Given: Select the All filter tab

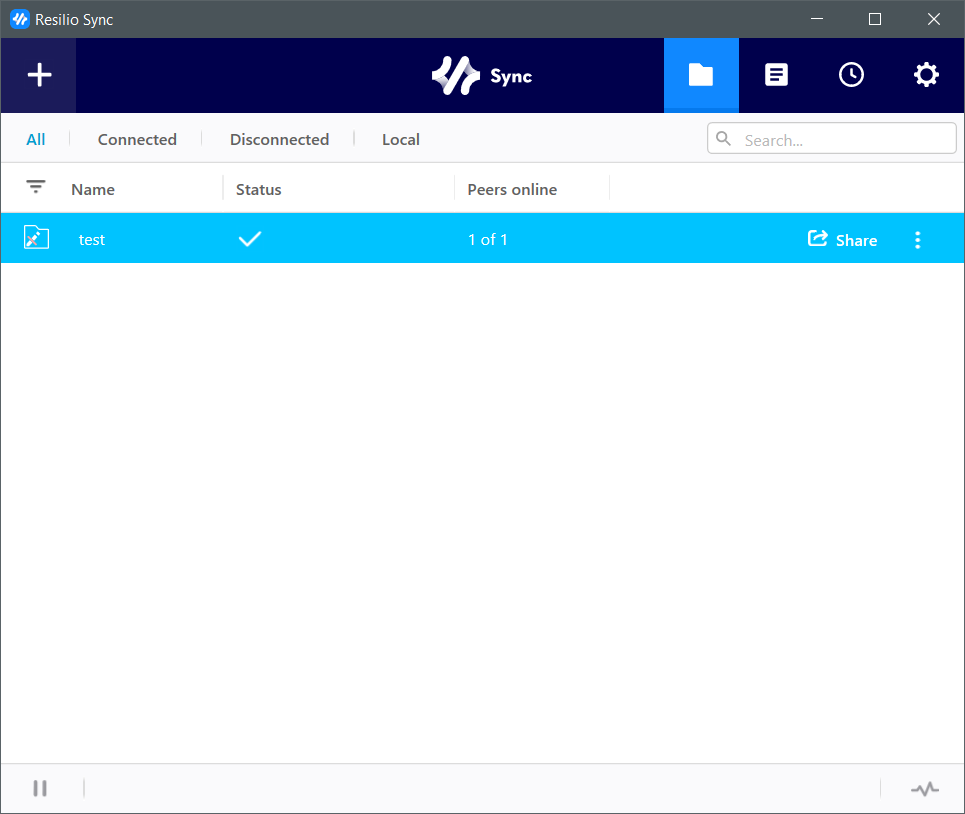Looking at the screenshot, I should (x=36, y=140).
